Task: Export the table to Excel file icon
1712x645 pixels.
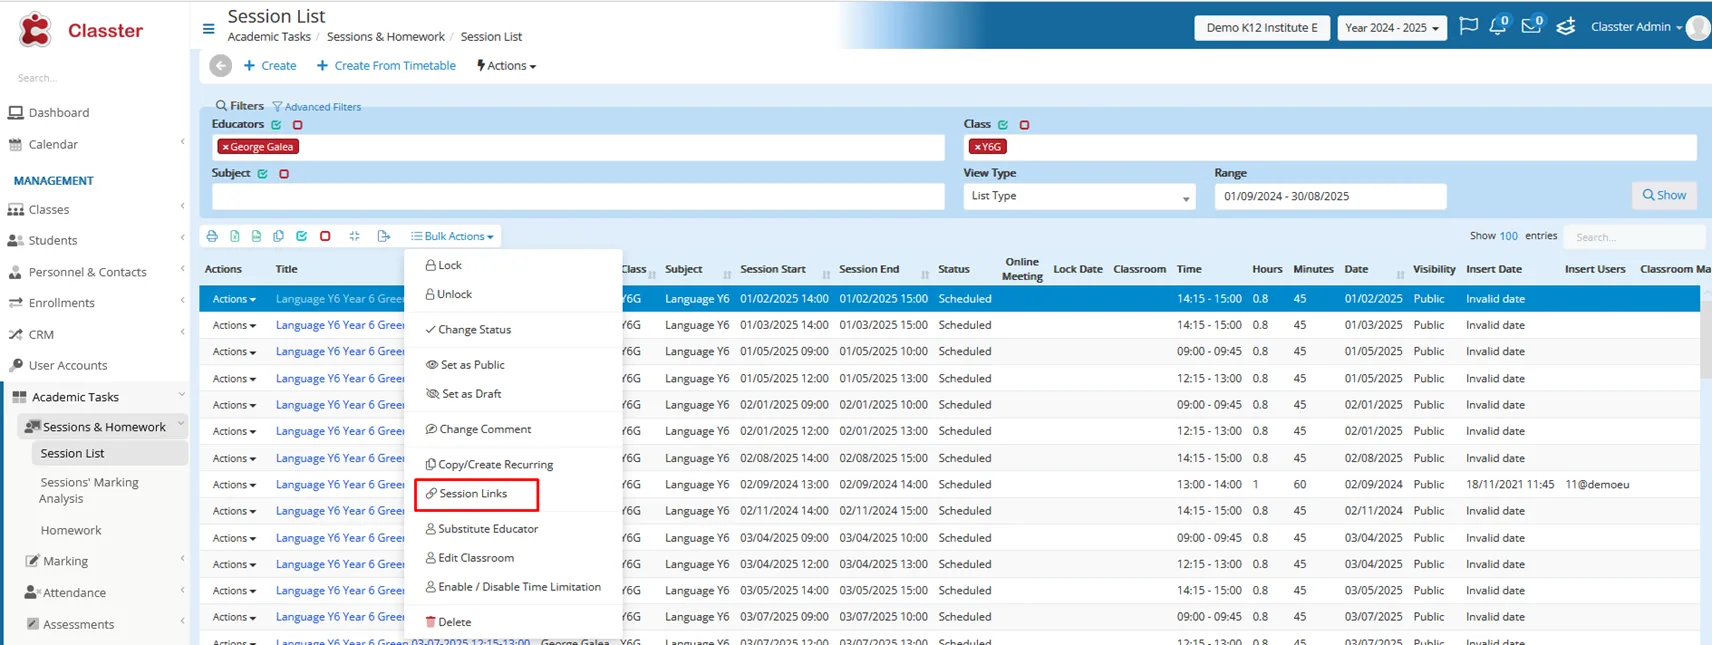Action: point(235,236)
